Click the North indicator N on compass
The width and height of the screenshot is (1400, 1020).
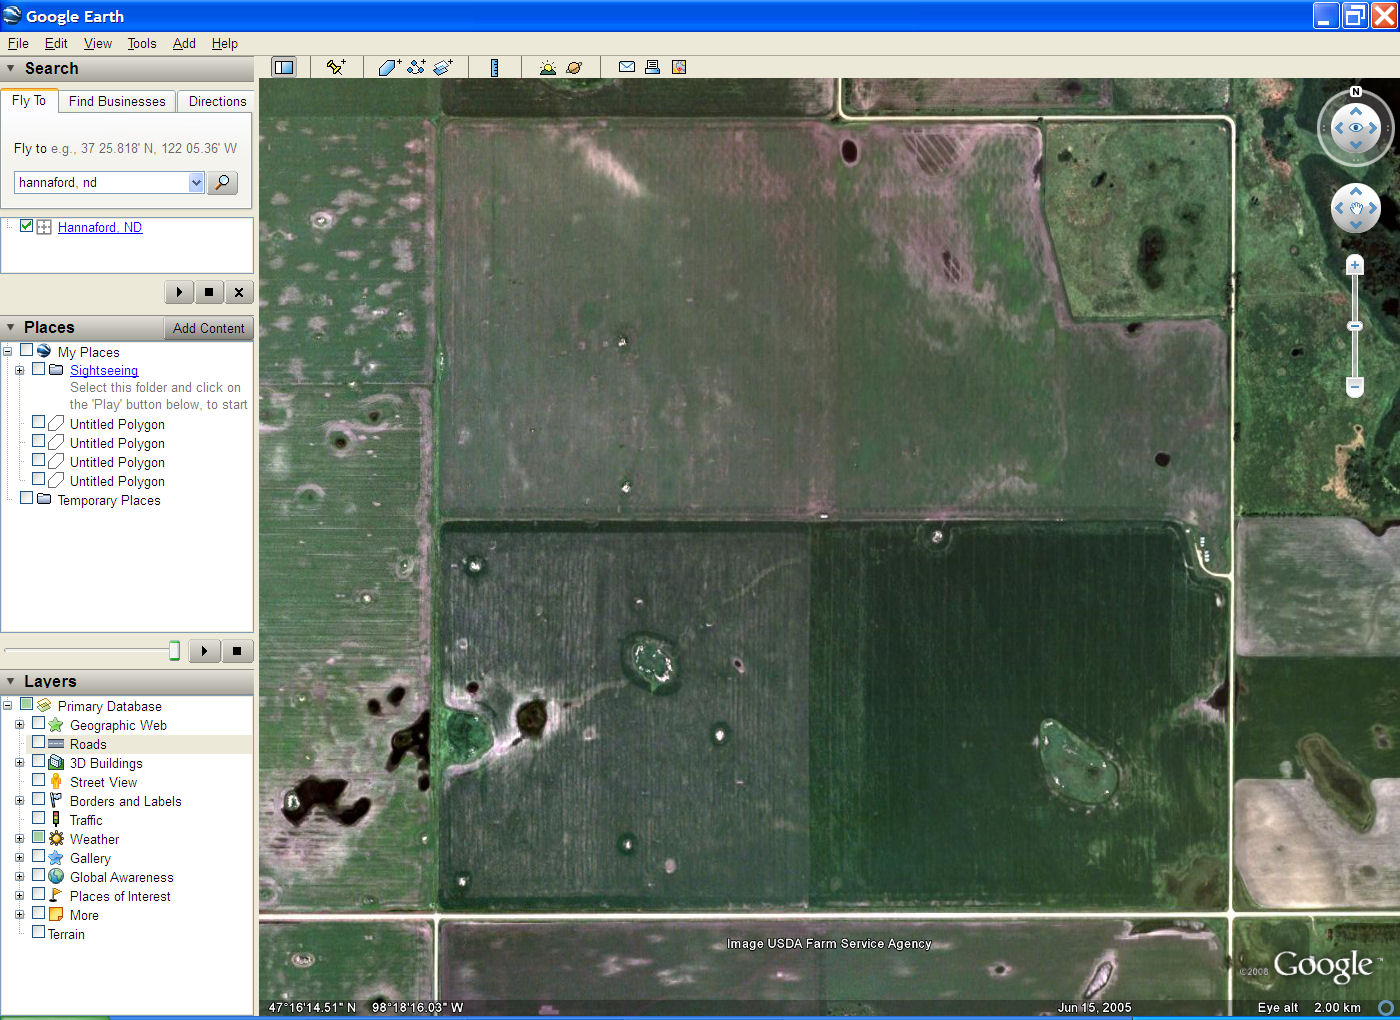point(1356,92)
